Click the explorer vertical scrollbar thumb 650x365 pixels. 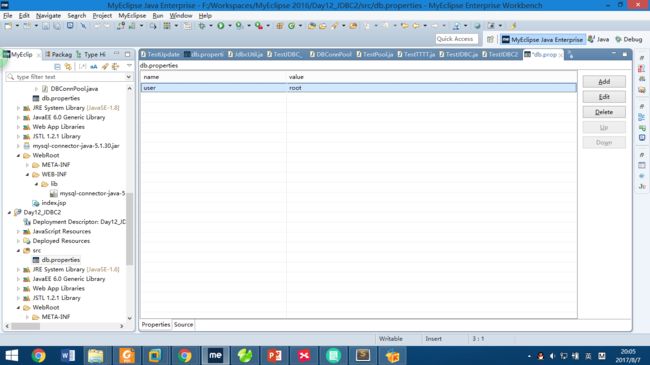pos(129,229)
